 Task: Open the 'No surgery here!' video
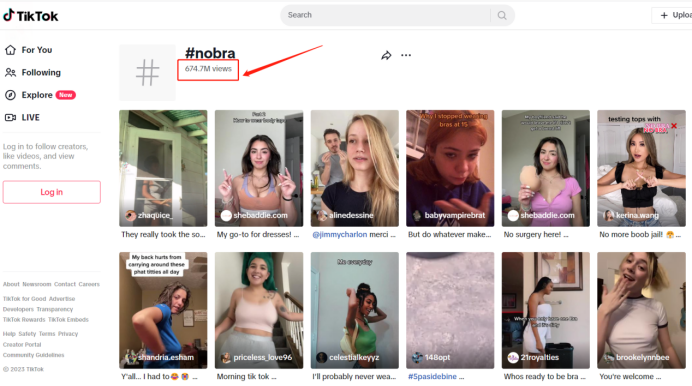[545, 168]
